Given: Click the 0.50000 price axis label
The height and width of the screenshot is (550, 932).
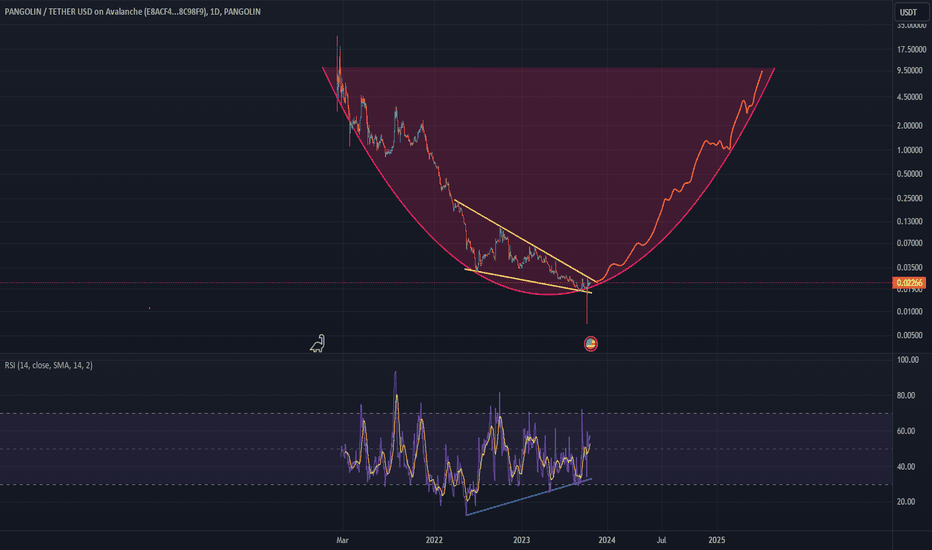Looking at the screenshot, I should point(909,174).
